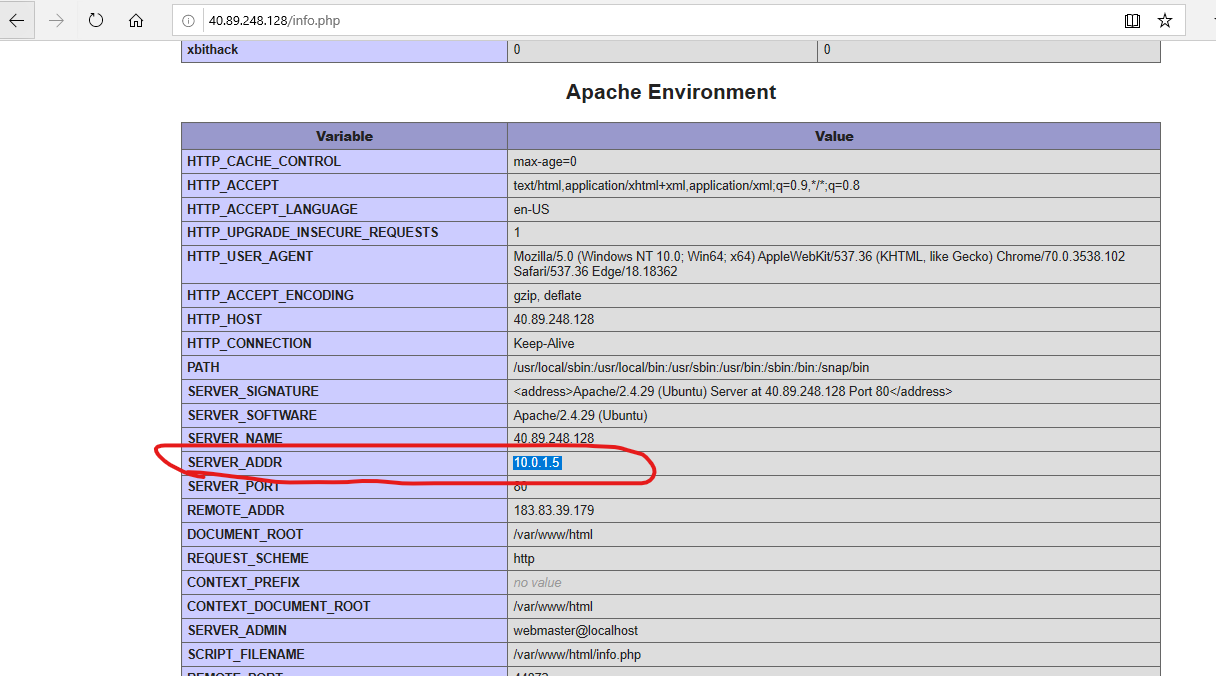Screen dimensions: 1216x676
Task: Select the SERVER_NAME variable name
Action: tap(235, 438)
